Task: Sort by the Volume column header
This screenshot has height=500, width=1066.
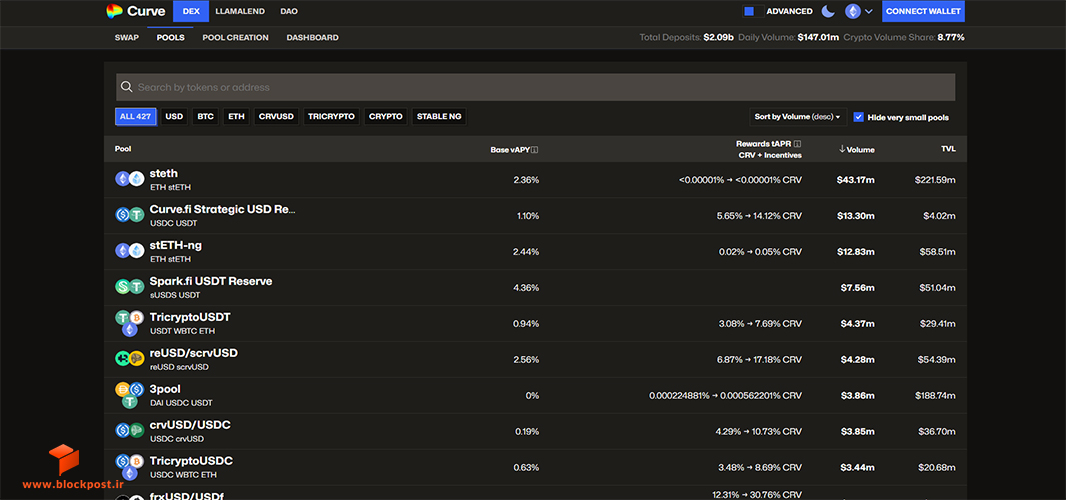Action: [857, 150]
